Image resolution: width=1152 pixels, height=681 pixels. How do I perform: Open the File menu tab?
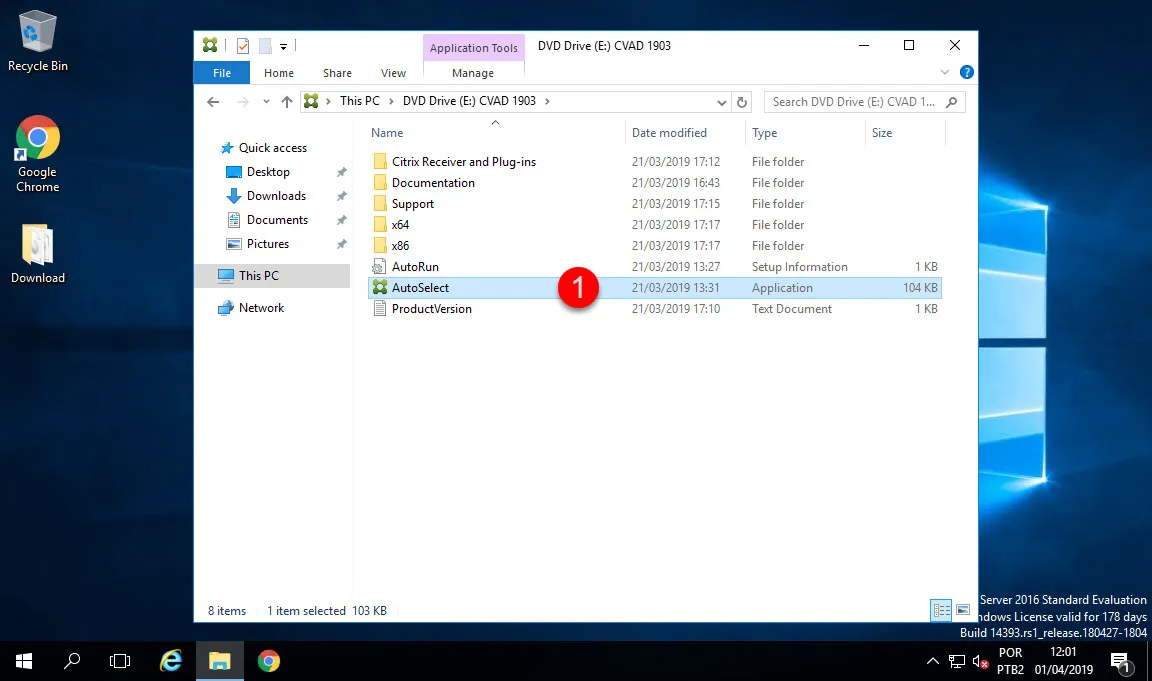click(222, 73)
